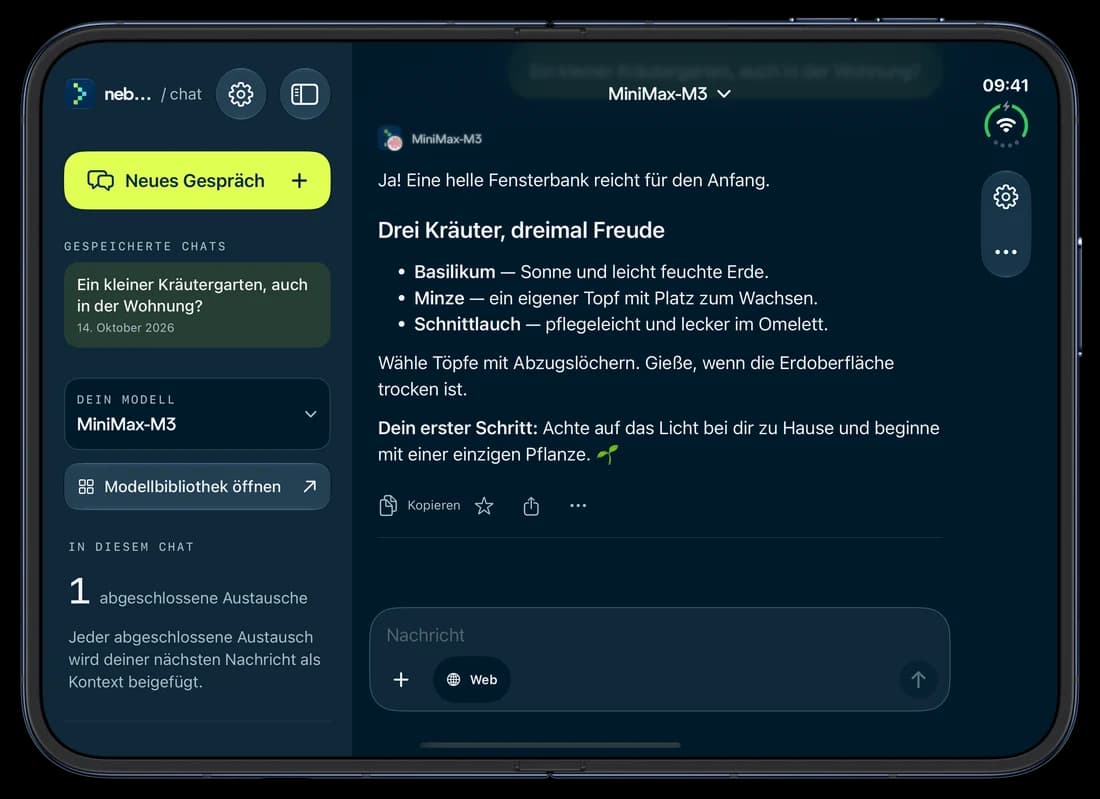Focus the Nachricht message field
This screenshot has width=1100, height=799.
pyautogui.click(x=659, y=635)
